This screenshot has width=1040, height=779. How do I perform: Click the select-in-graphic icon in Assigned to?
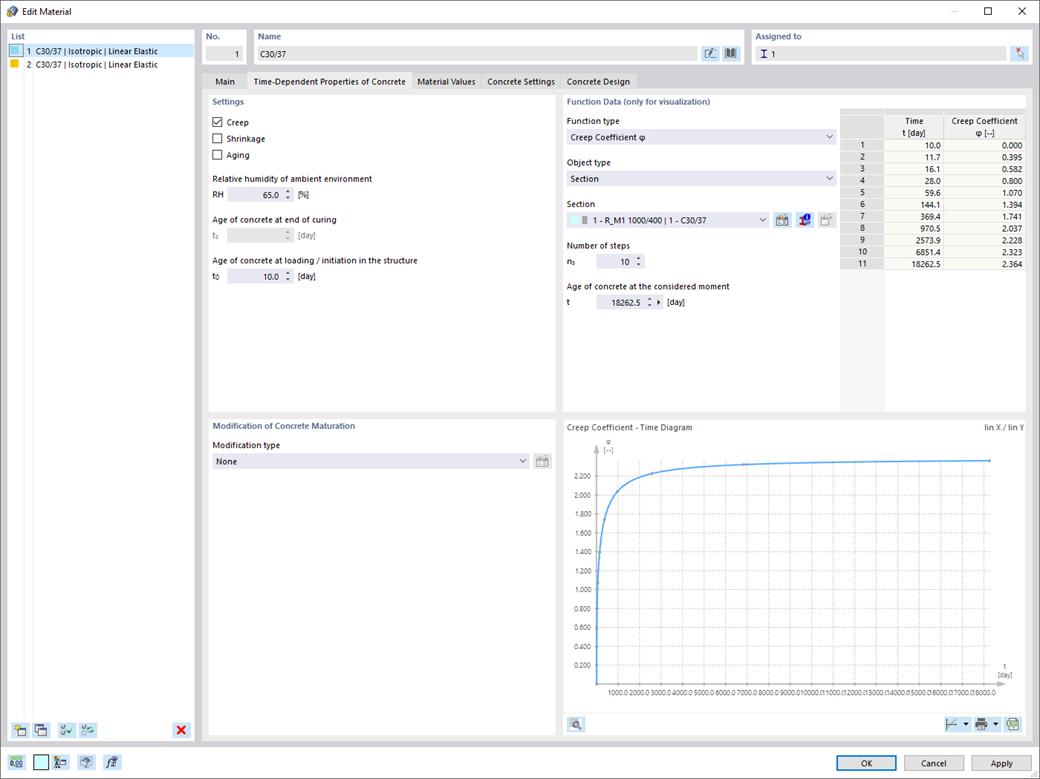(x=1019, y=54)
